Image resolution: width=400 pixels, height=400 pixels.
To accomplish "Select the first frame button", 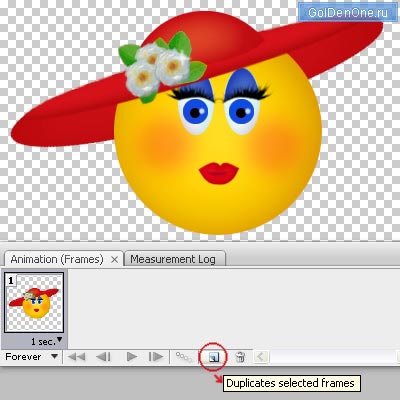I will click(x=76, y=357).
